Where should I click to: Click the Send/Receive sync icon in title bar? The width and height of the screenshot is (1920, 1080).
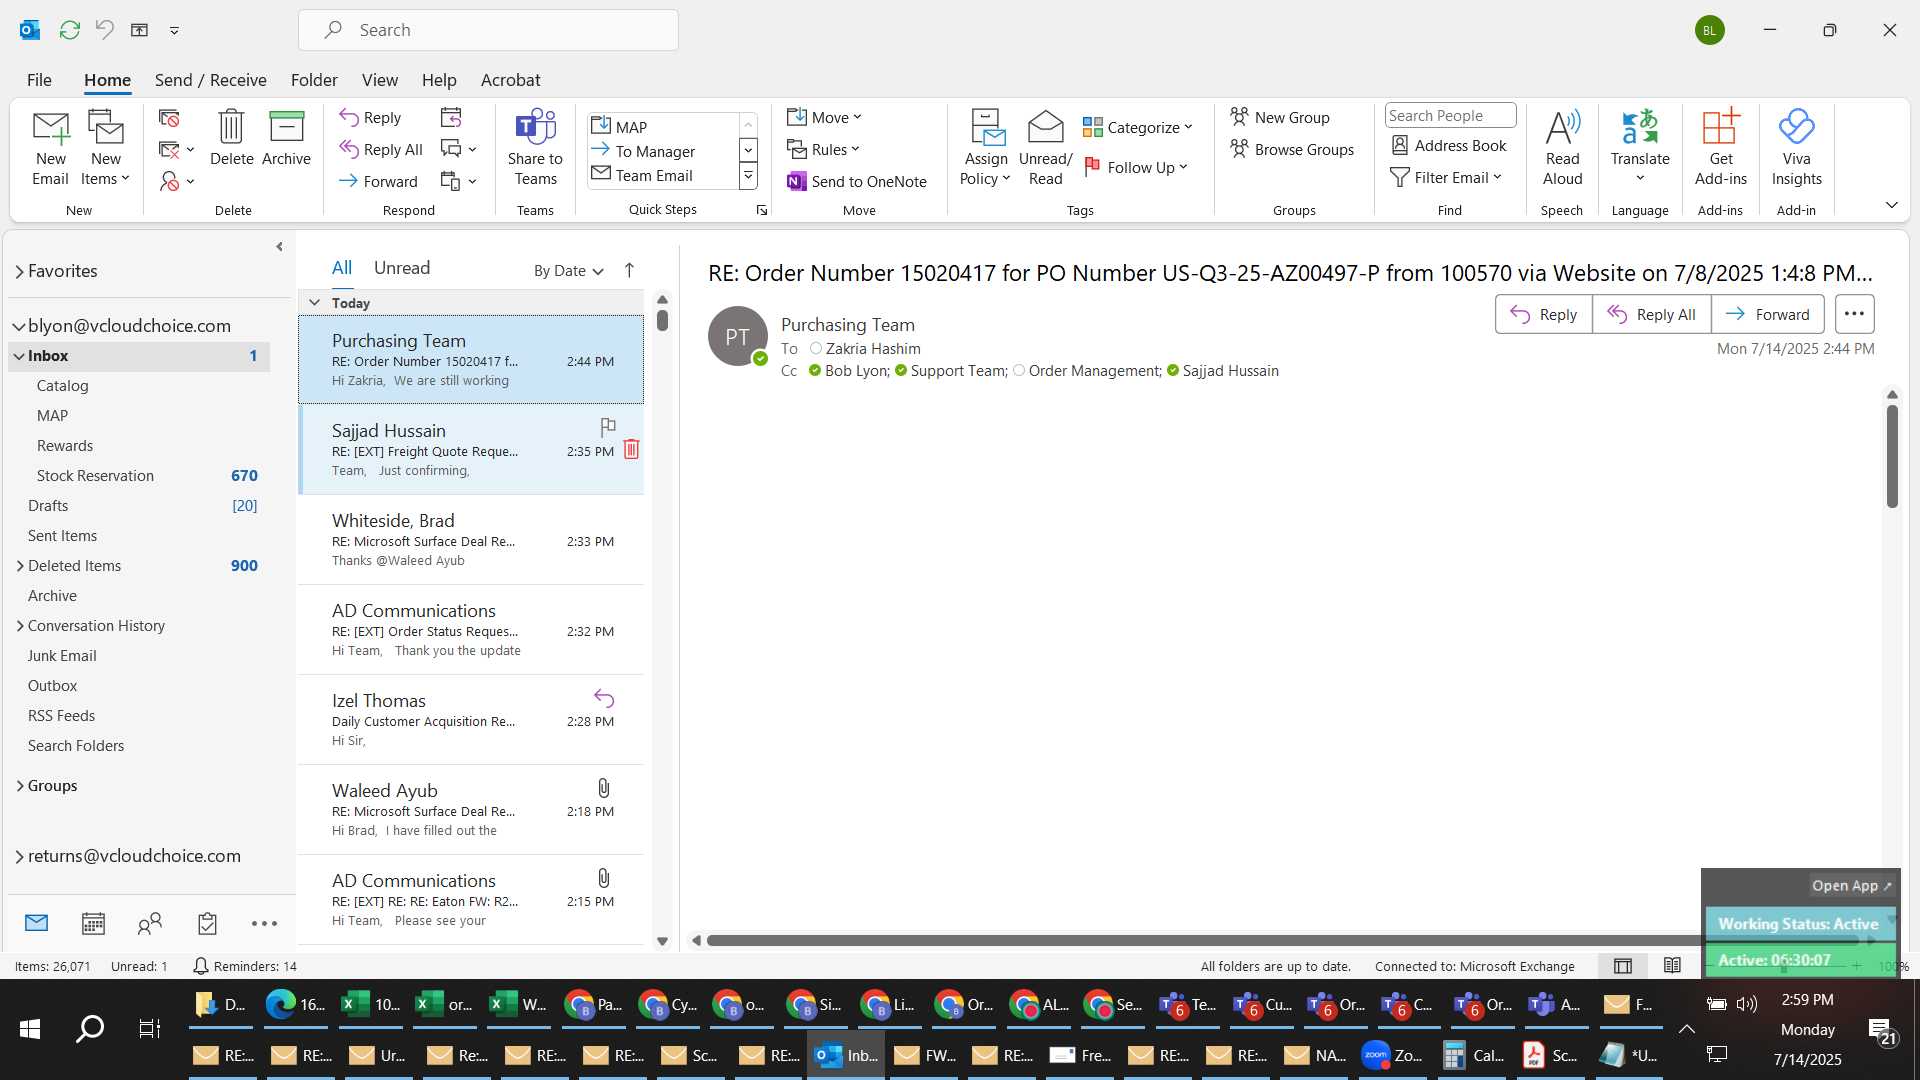[x=69, y=30]
